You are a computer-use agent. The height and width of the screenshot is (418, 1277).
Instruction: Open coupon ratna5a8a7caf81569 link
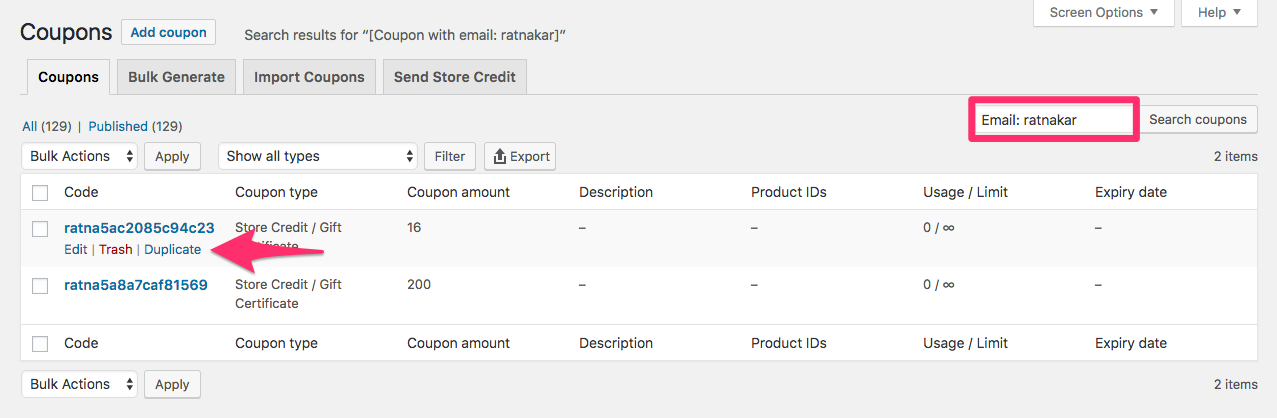pos(136,285)
